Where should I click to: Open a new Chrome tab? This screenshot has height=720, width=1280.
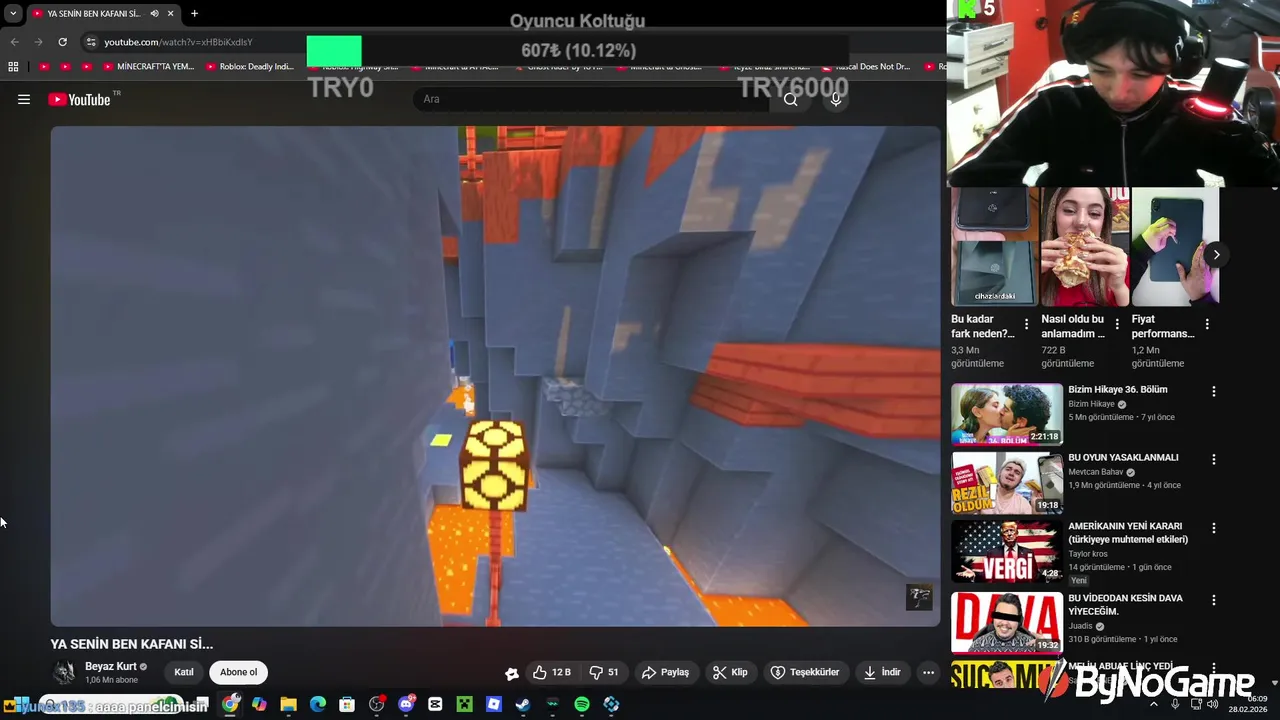(194, 13)
